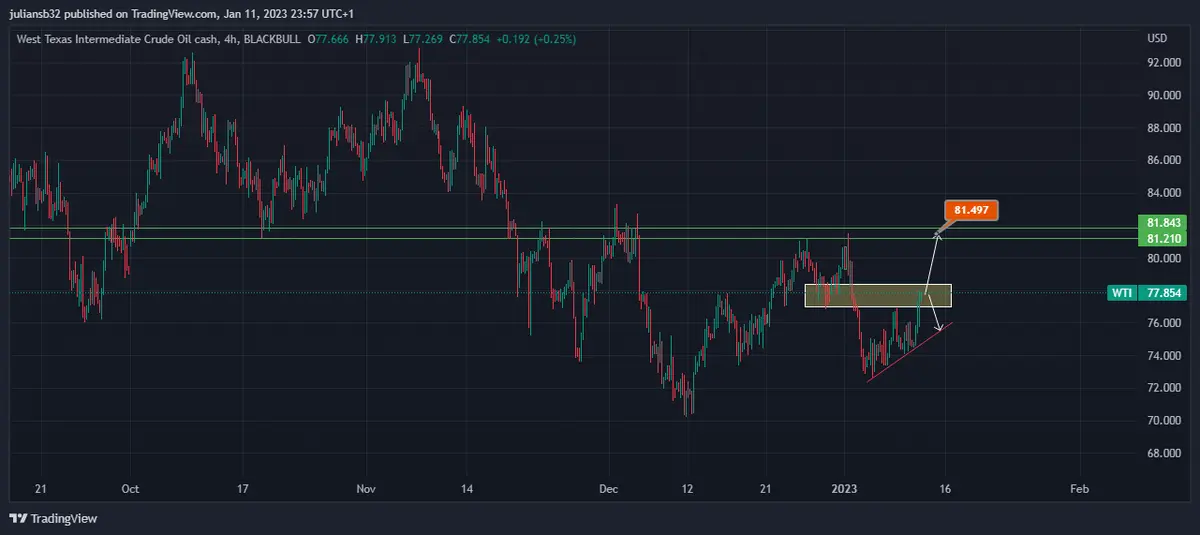Click the Feb label on time axis
Image resolution: width=1200 pixels, height=535 pixels.
[x=1079, y=489]
